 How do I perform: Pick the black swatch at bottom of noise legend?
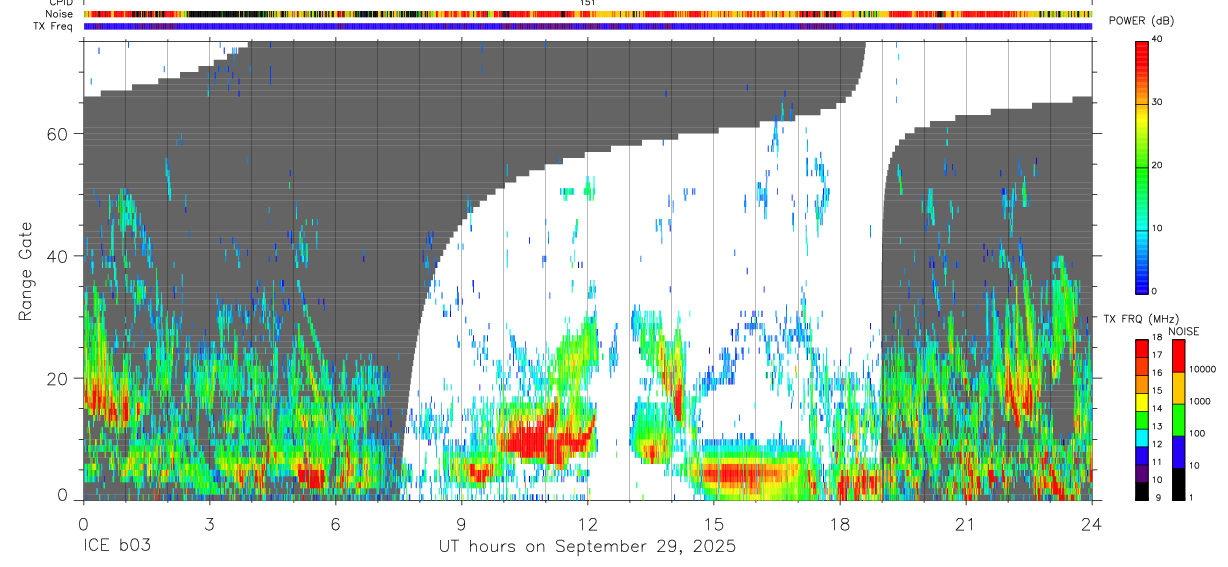tap(1178, 484)
